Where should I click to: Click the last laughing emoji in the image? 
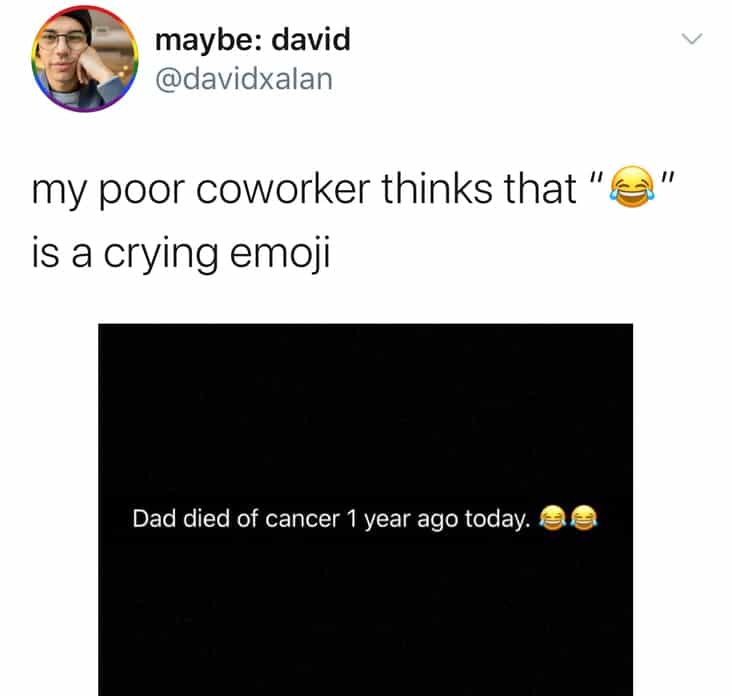pyautogui.click(x=584, y=518)
